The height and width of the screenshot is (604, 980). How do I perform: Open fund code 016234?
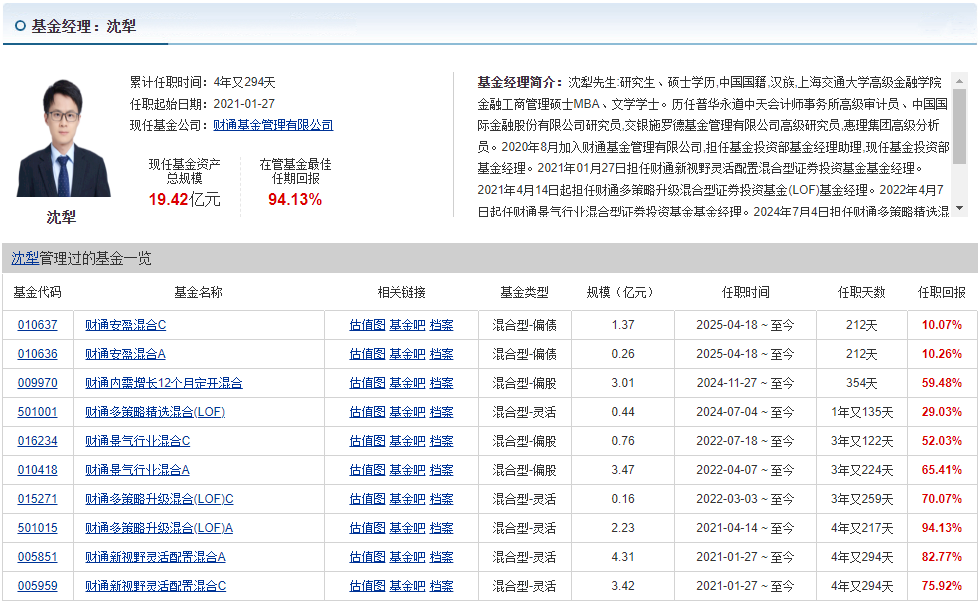(38, 441)
